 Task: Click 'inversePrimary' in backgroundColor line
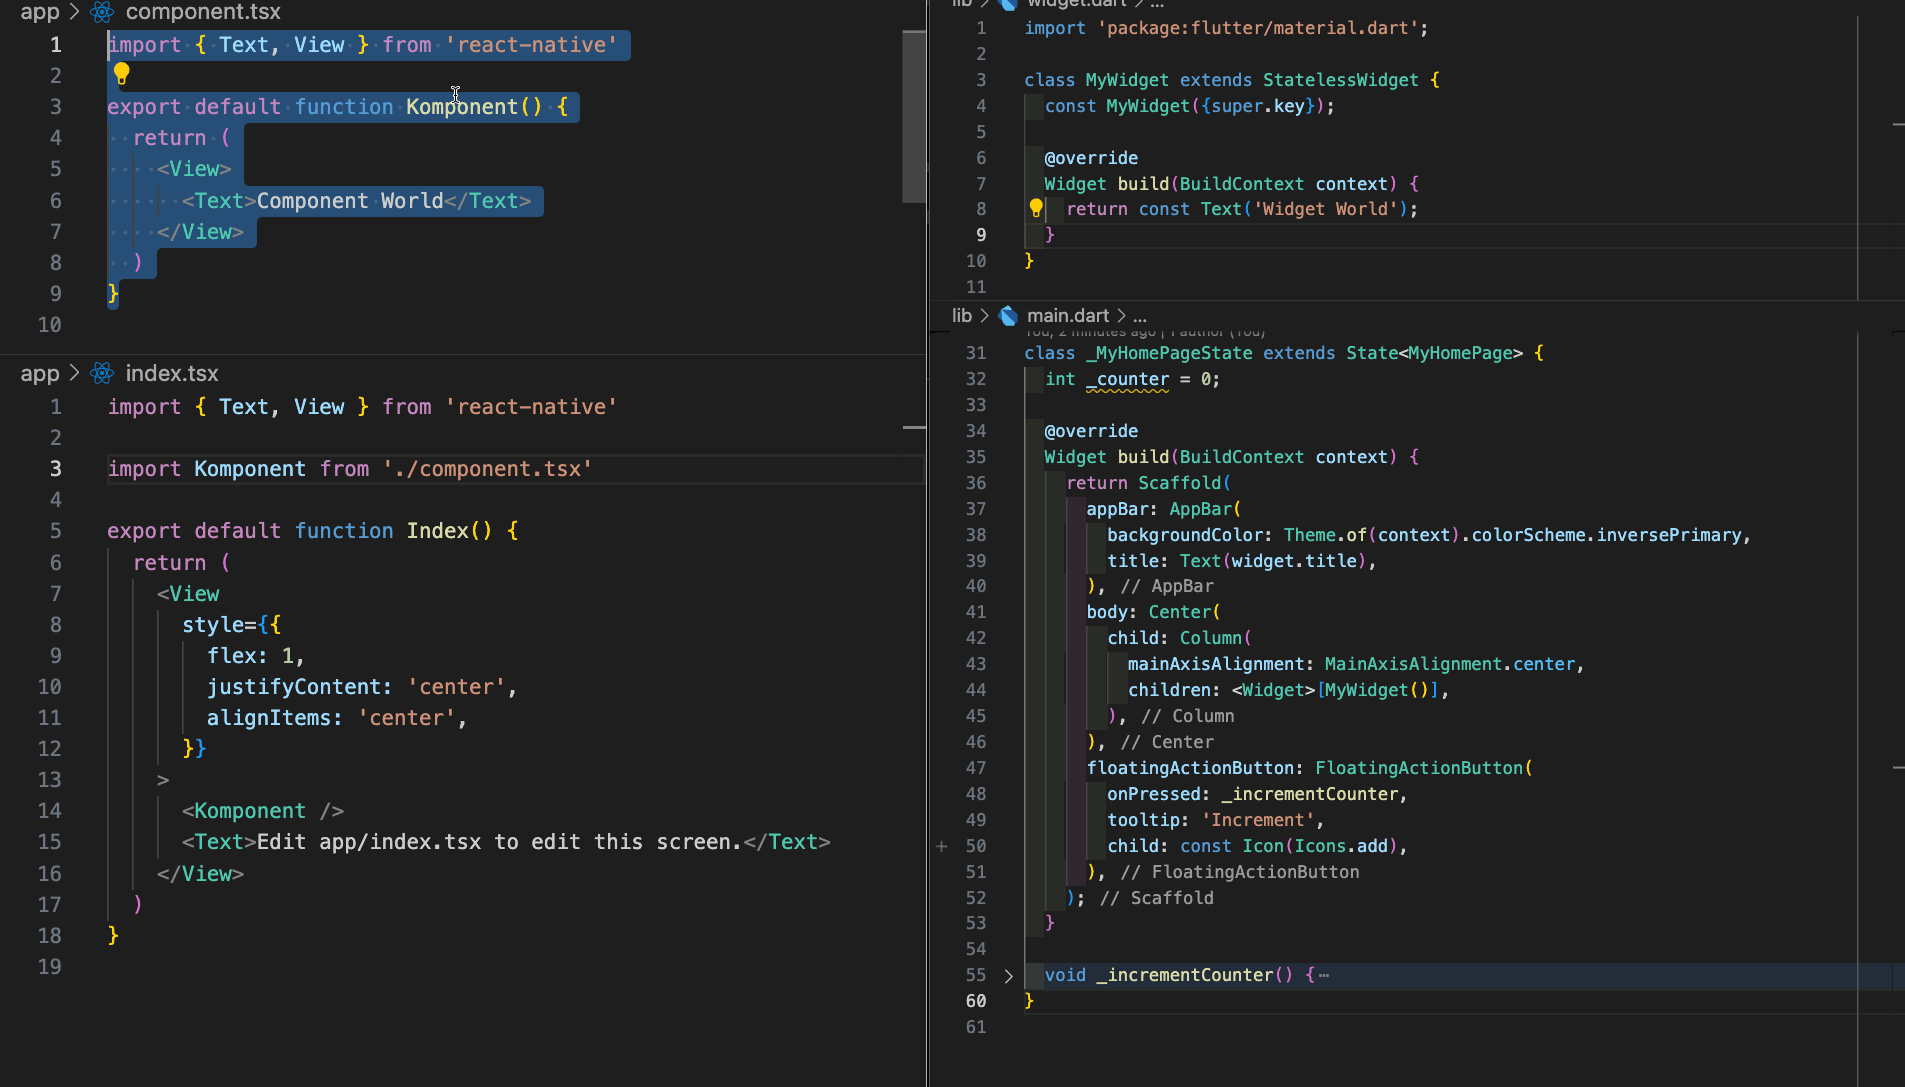(1669, 535)
